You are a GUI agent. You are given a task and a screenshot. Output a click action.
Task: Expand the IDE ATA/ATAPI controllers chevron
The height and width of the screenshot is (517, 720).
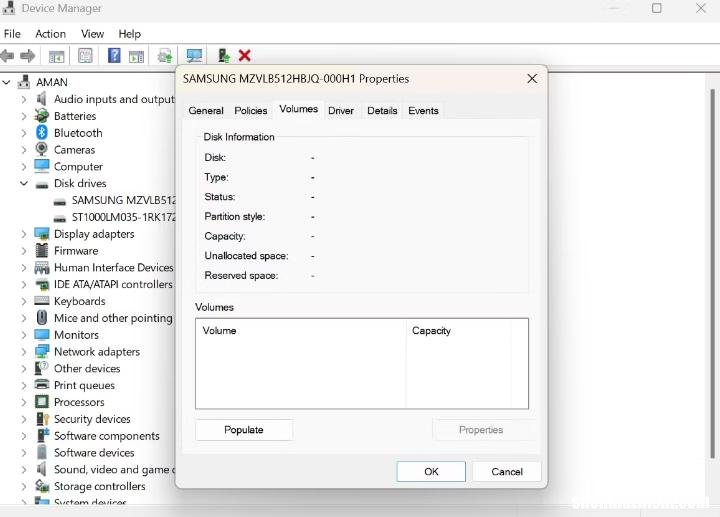click(24, 285)
